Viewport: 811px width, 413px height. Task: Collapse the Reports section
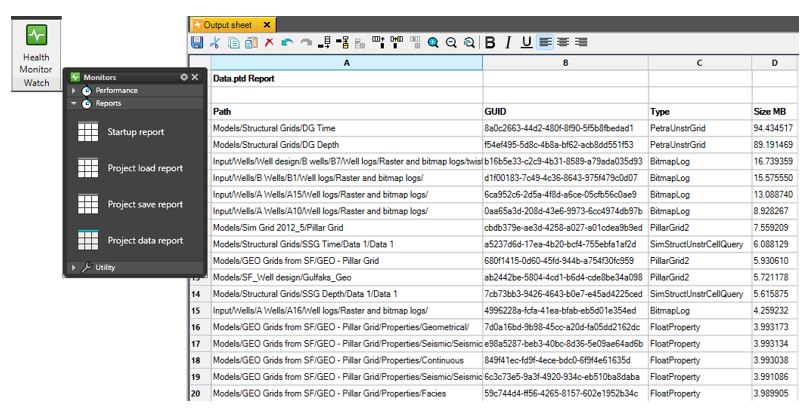point(73,103)
